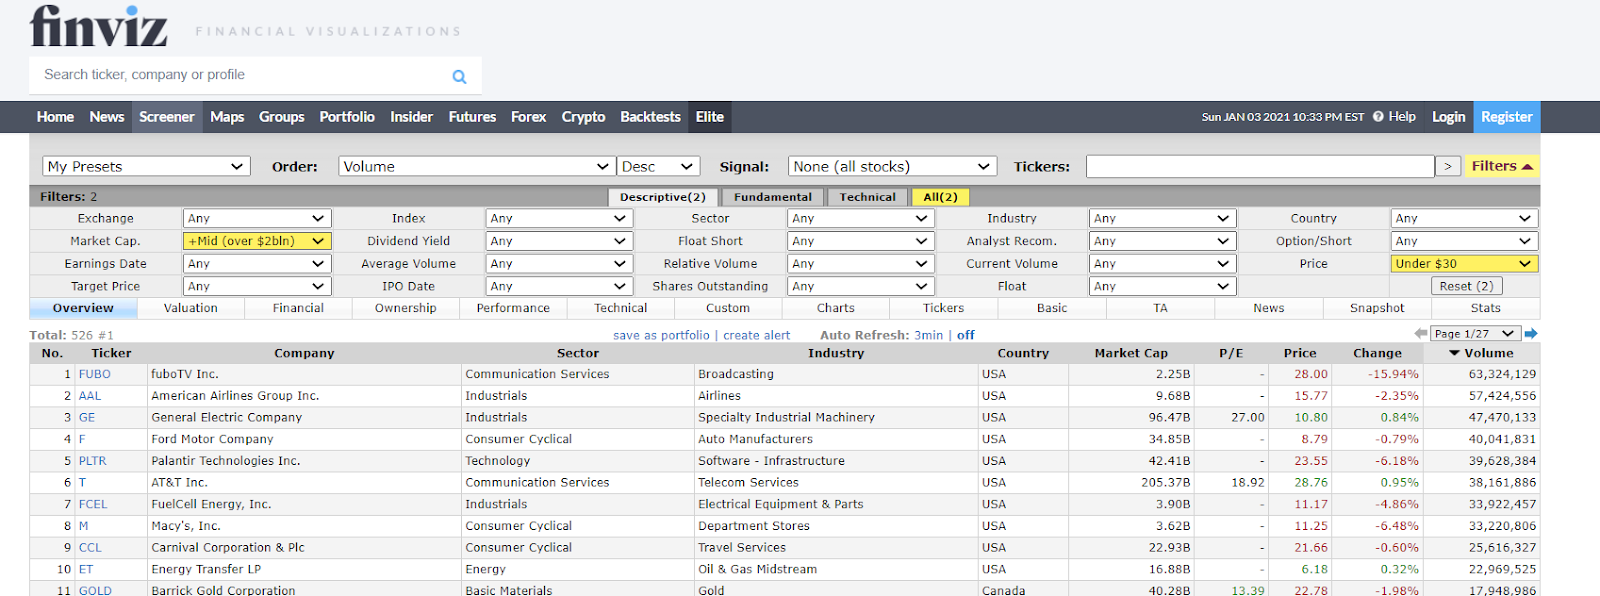
Task: Switch to the Snapshot view tab
Action: click(1377, 308)
